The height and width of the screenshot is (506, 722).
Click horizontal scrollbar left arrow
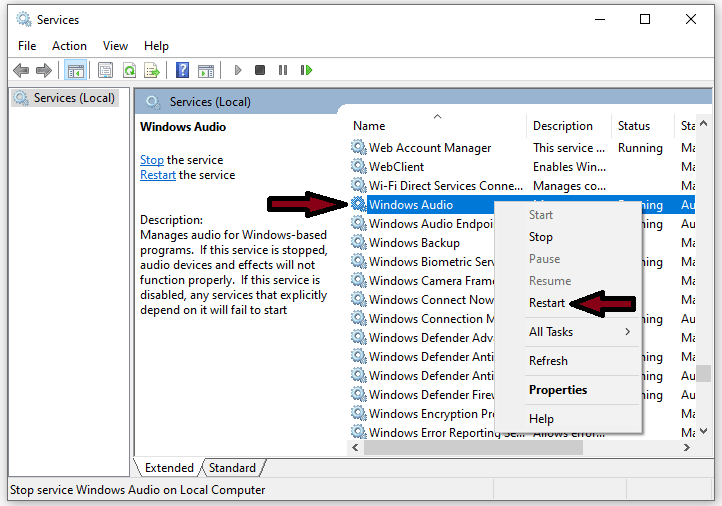click(355, 448)
